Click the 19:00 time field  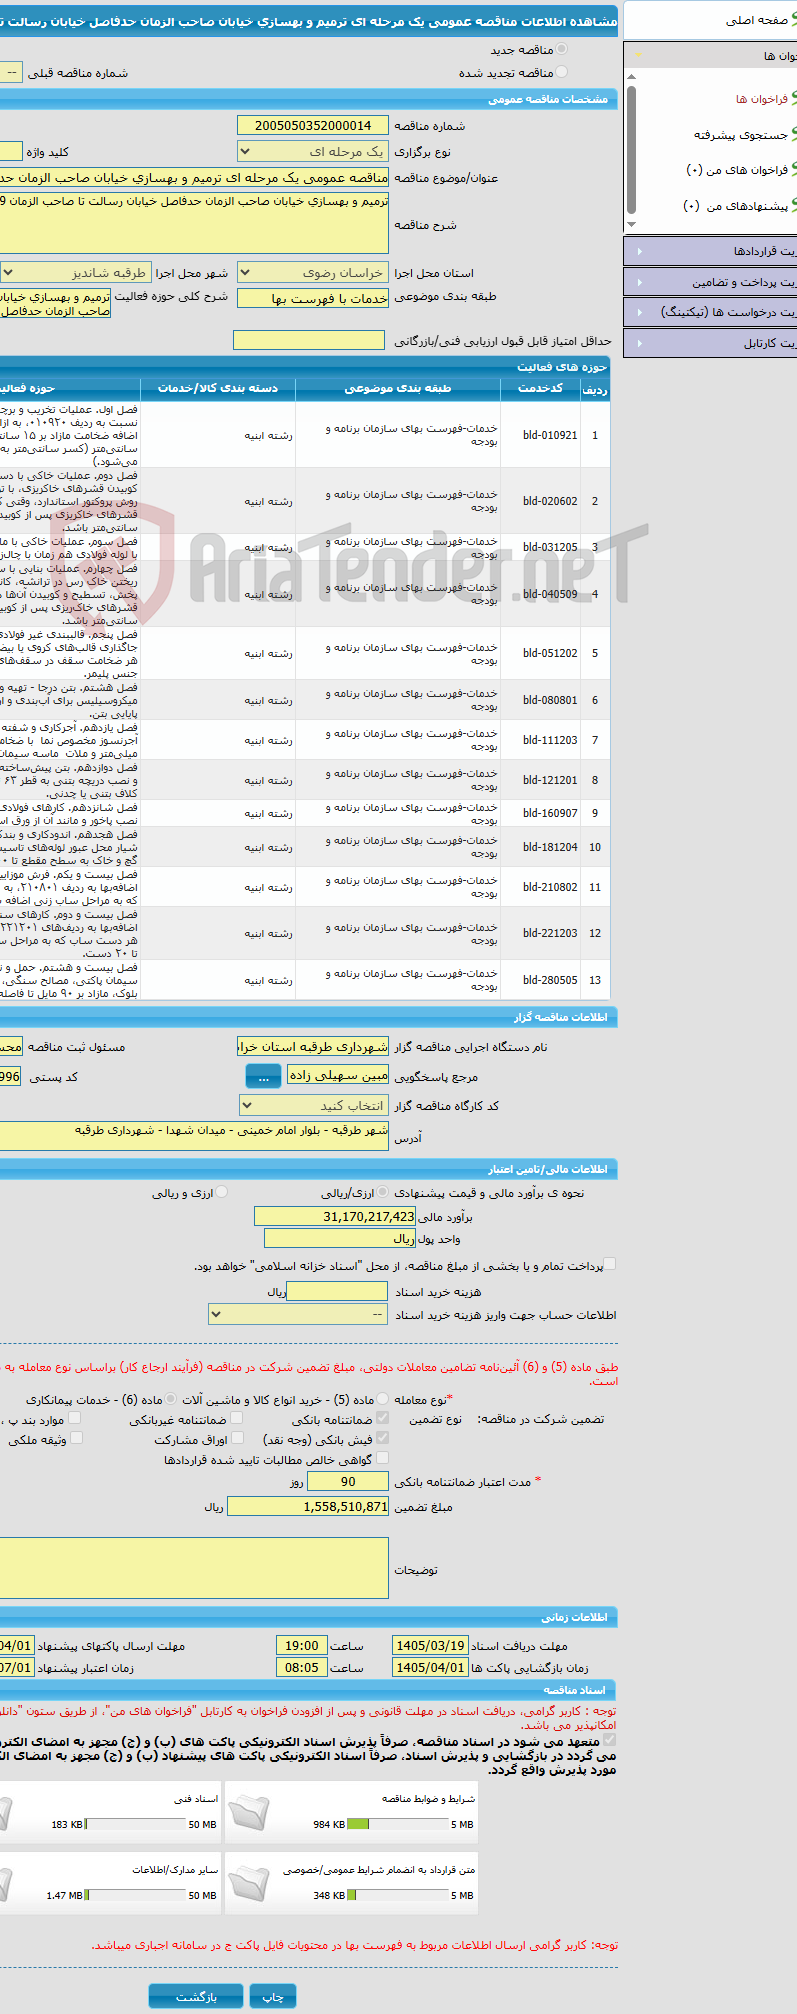click(x=301, y=1645)
